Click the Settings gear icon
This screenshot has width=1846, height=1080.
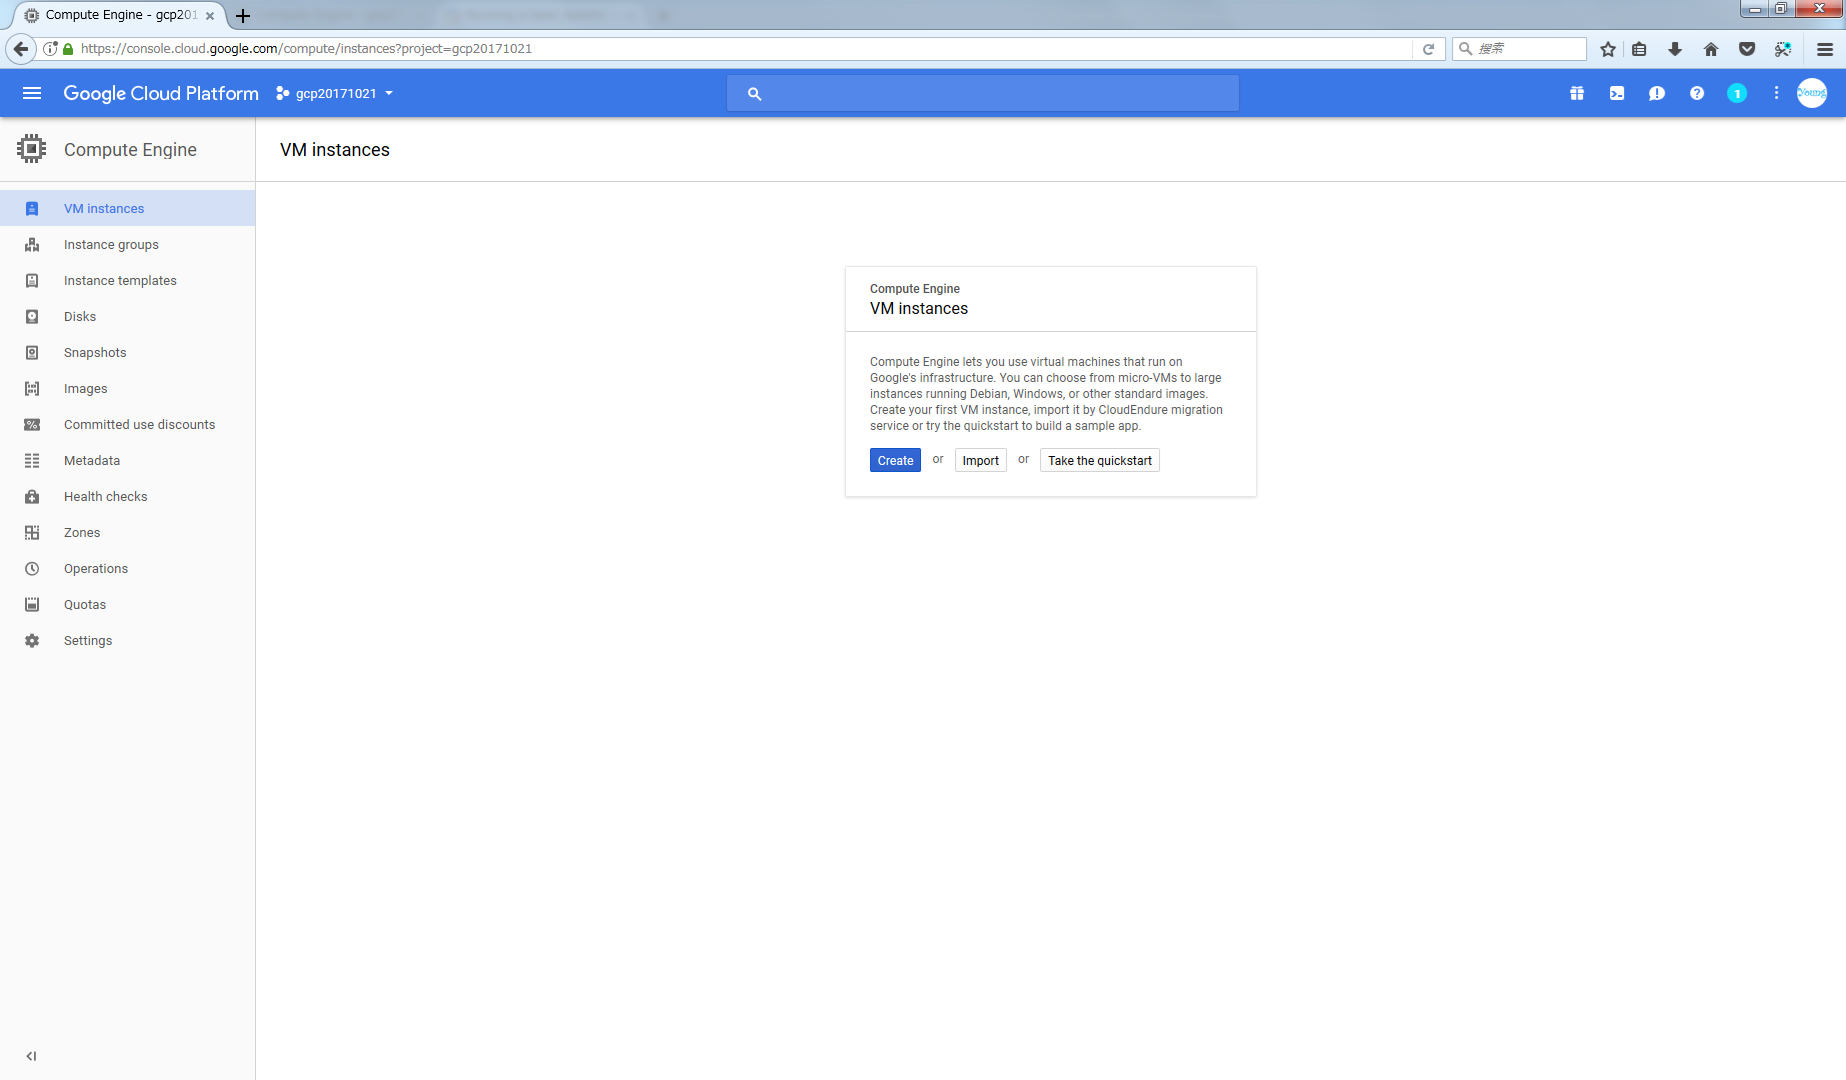pyautogui.click(x=32, y=640)
